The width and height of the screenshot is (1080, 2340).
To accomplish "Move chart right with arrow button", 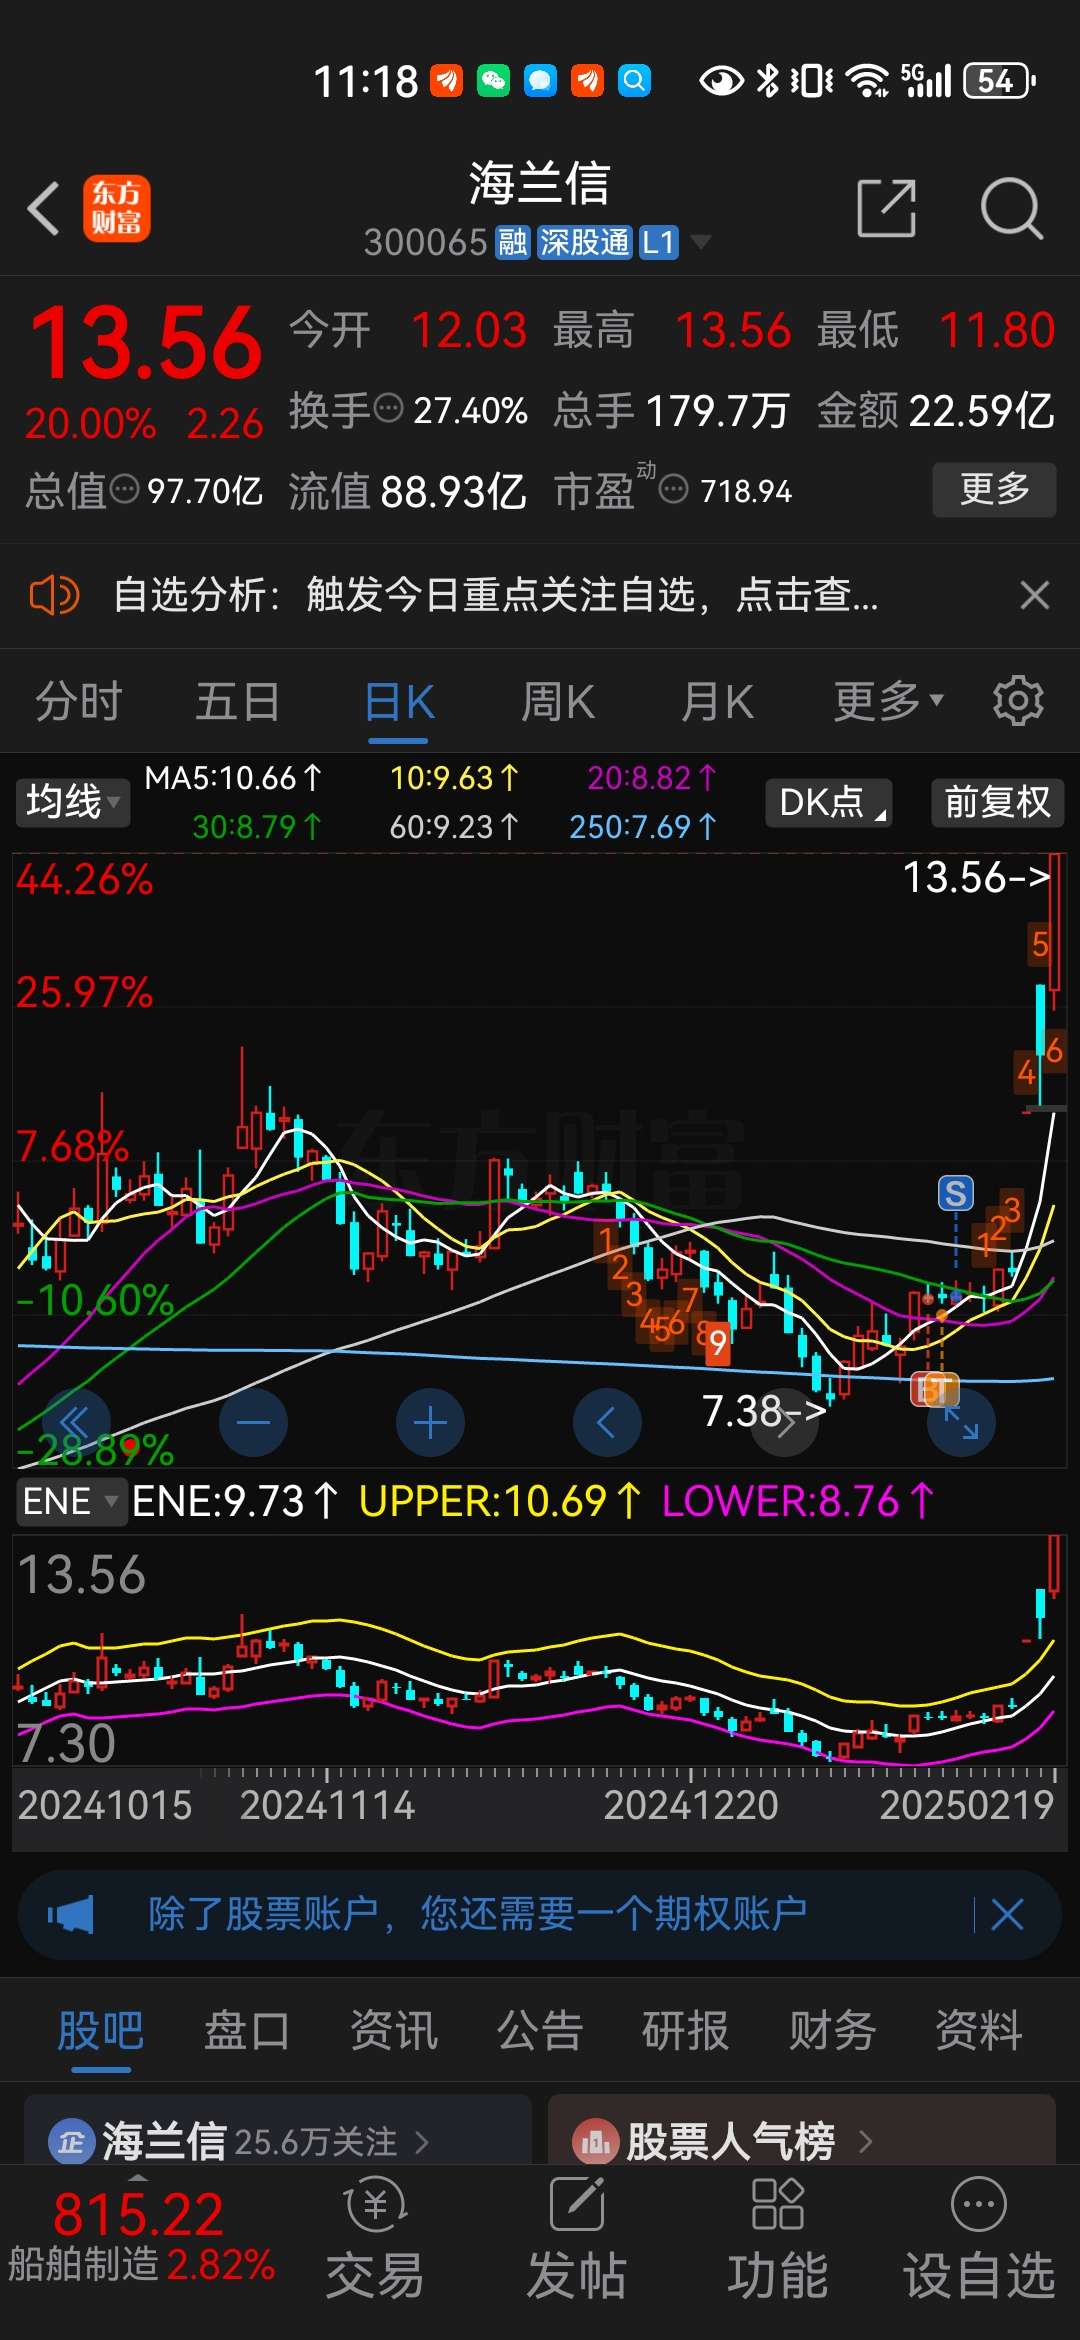I will [x=785, y=1422].
